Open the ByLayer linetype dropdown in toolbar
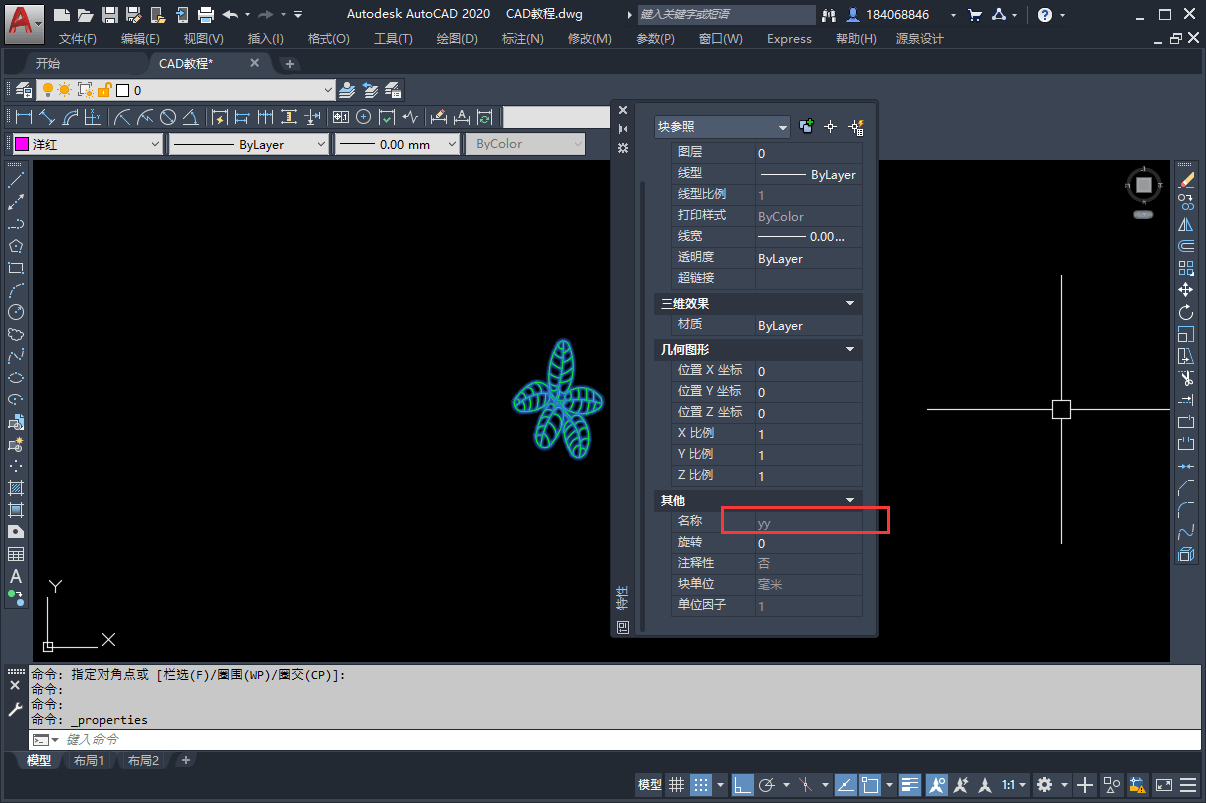This screenshot has height=803, width=1206. click(248, 144)
